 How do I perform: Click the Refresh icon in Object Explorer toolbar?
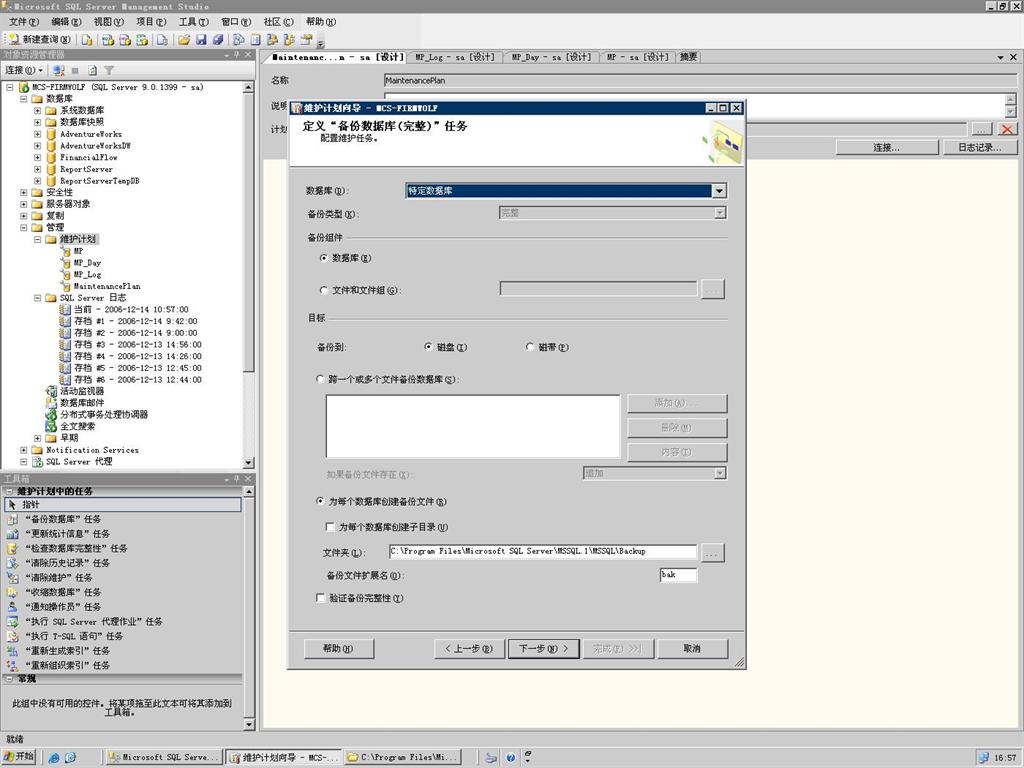tap(92, 70)
